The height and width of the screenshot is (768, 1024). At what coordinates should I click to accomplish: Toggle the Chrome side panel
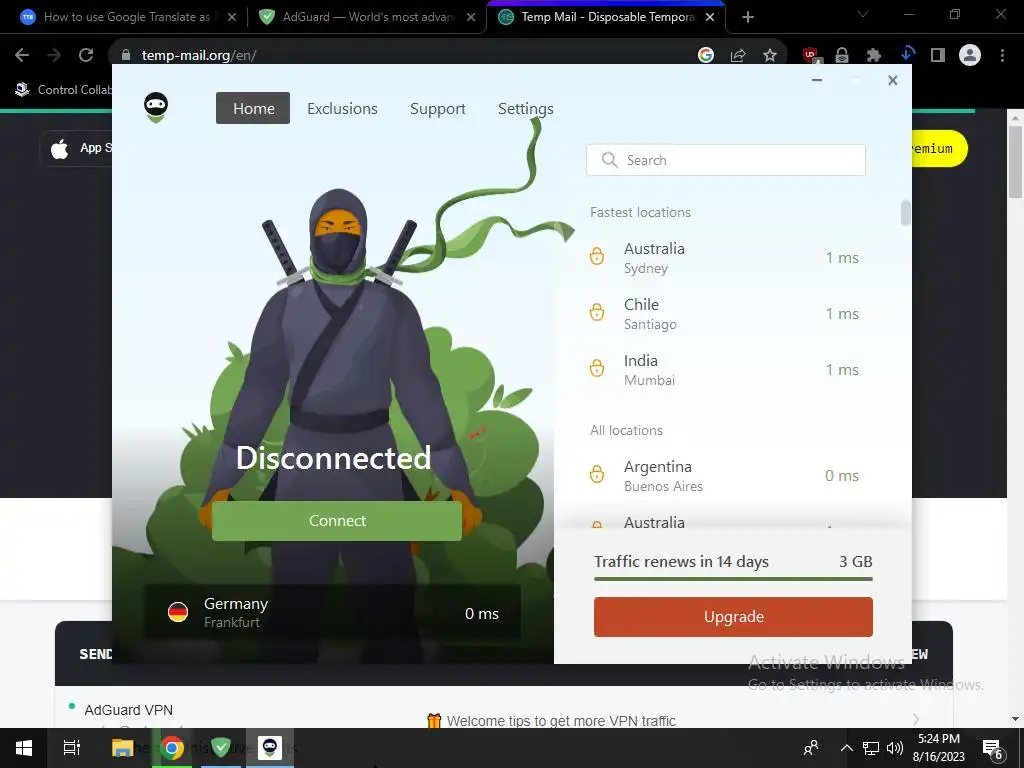click(x=938, y=56)
